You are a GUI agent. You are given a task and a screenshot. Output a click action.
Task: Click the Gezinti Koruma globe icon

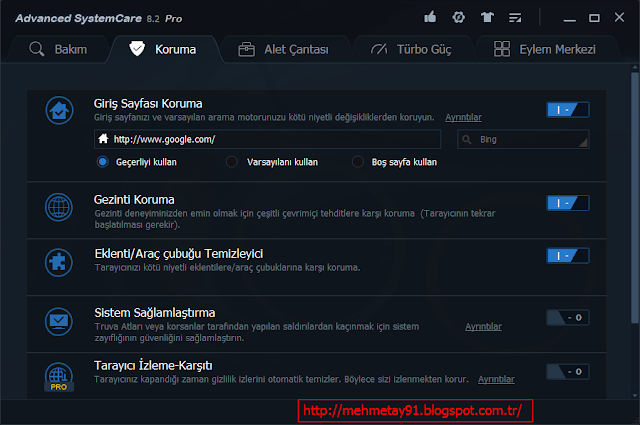point(59,207)
